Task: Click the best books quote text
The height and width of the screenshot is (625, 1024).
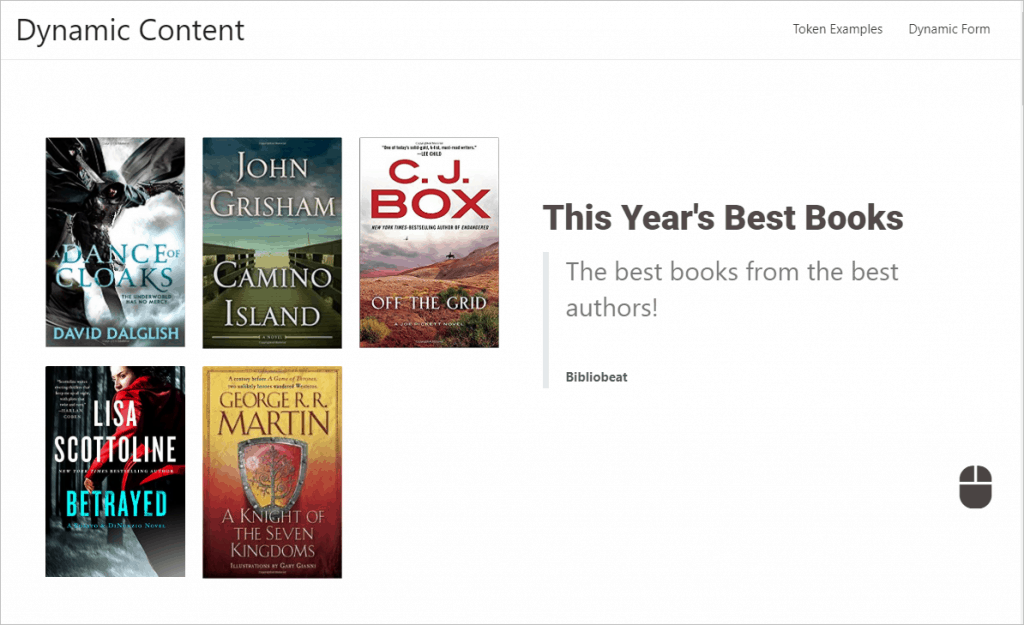Action: (x=731, y=289)
